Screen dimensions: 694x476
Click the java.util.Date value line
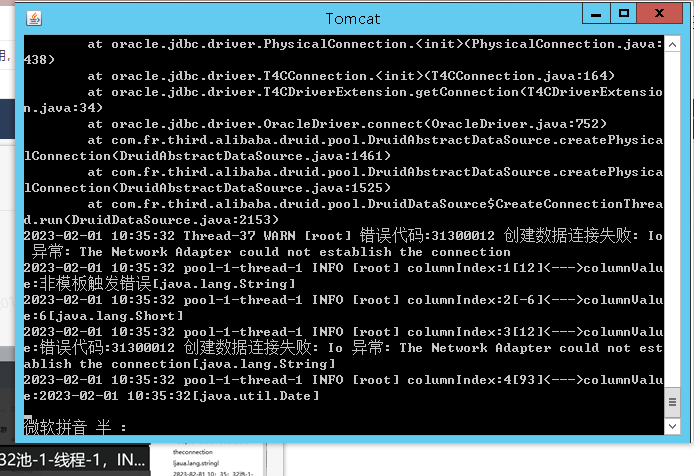point(171,396)
